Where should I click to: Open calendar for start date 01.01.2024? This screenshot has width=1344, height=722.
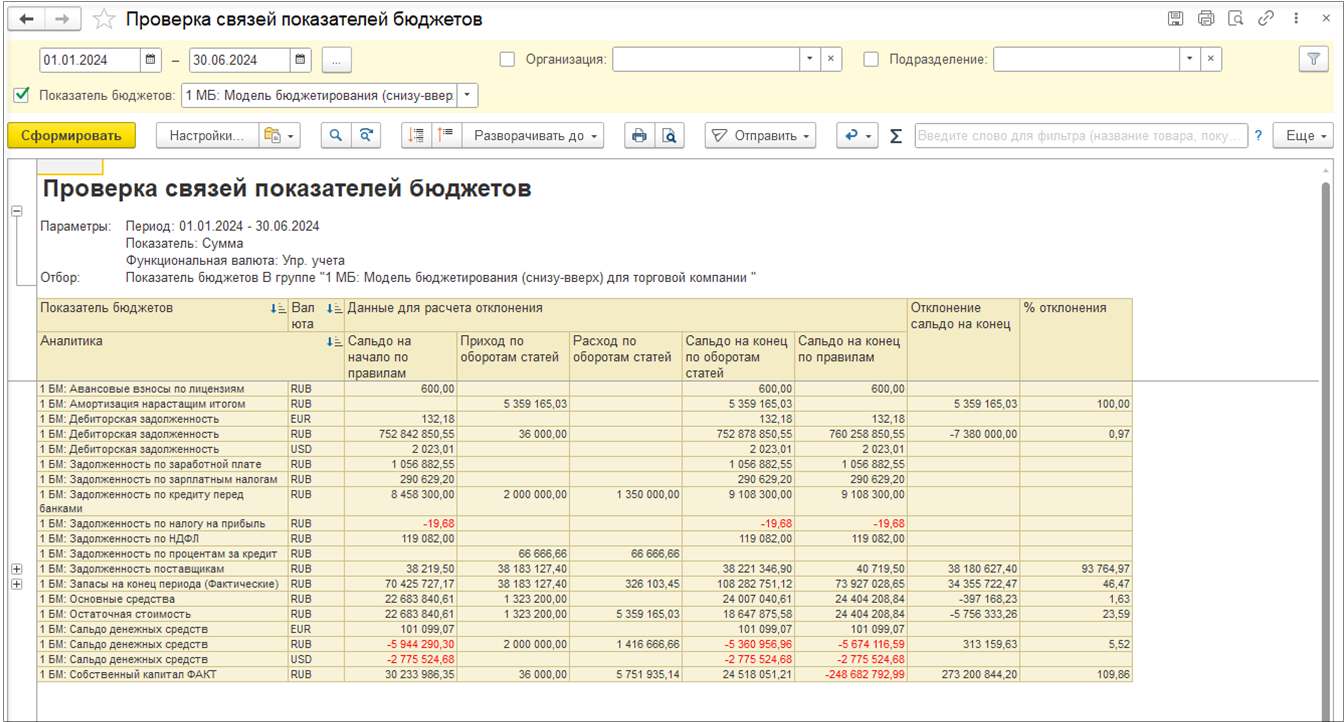coord(150,60)
